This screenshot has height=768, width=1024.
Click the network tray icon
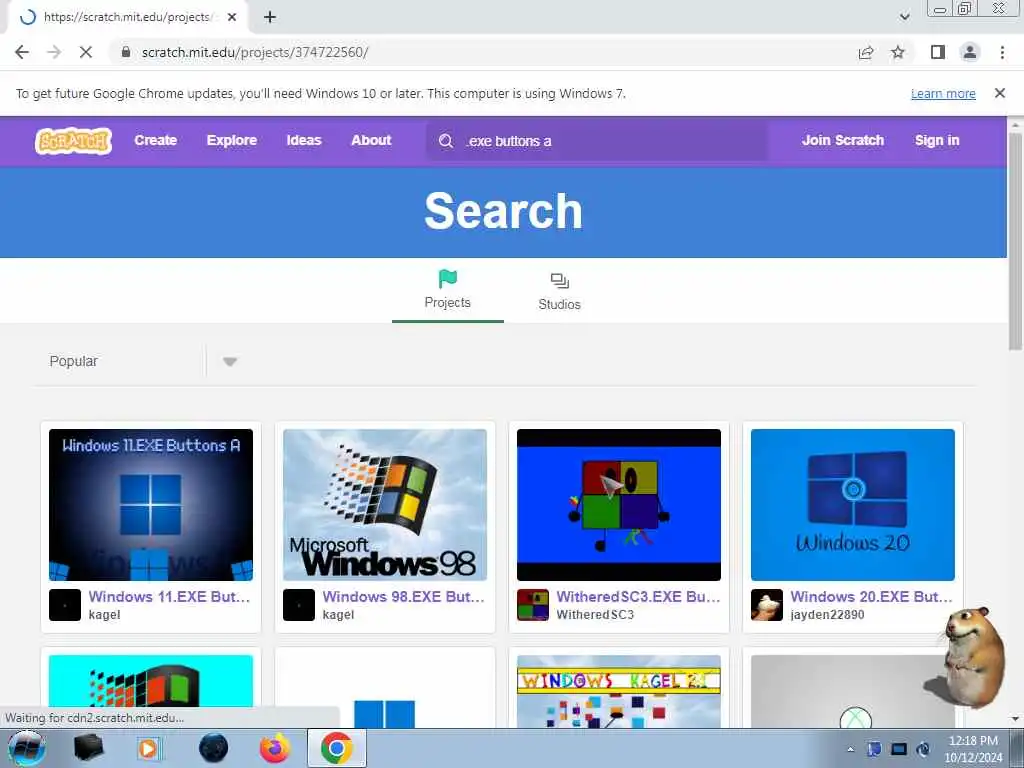[x=899, y=749]
